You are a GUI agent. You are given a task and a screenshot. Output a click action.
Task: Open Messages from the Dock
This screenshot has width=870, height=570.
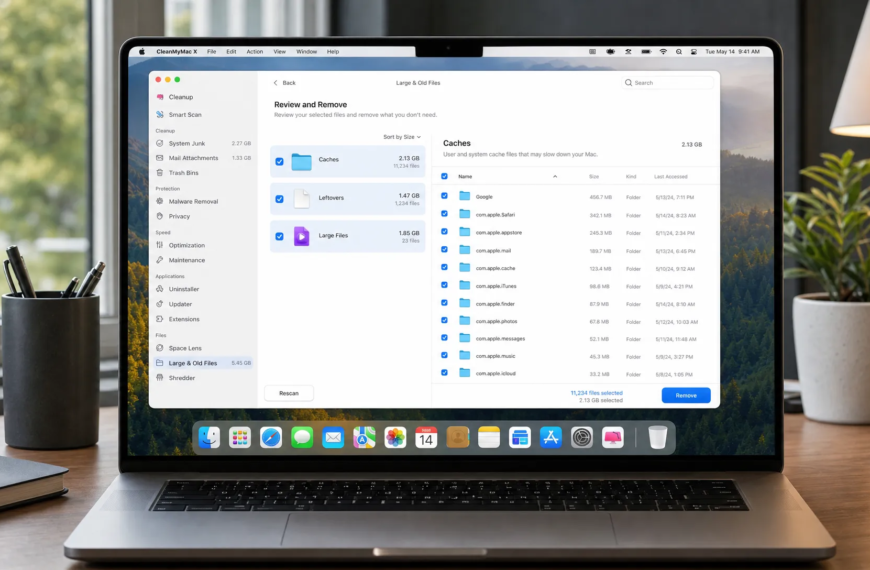[x=302, y=438]
